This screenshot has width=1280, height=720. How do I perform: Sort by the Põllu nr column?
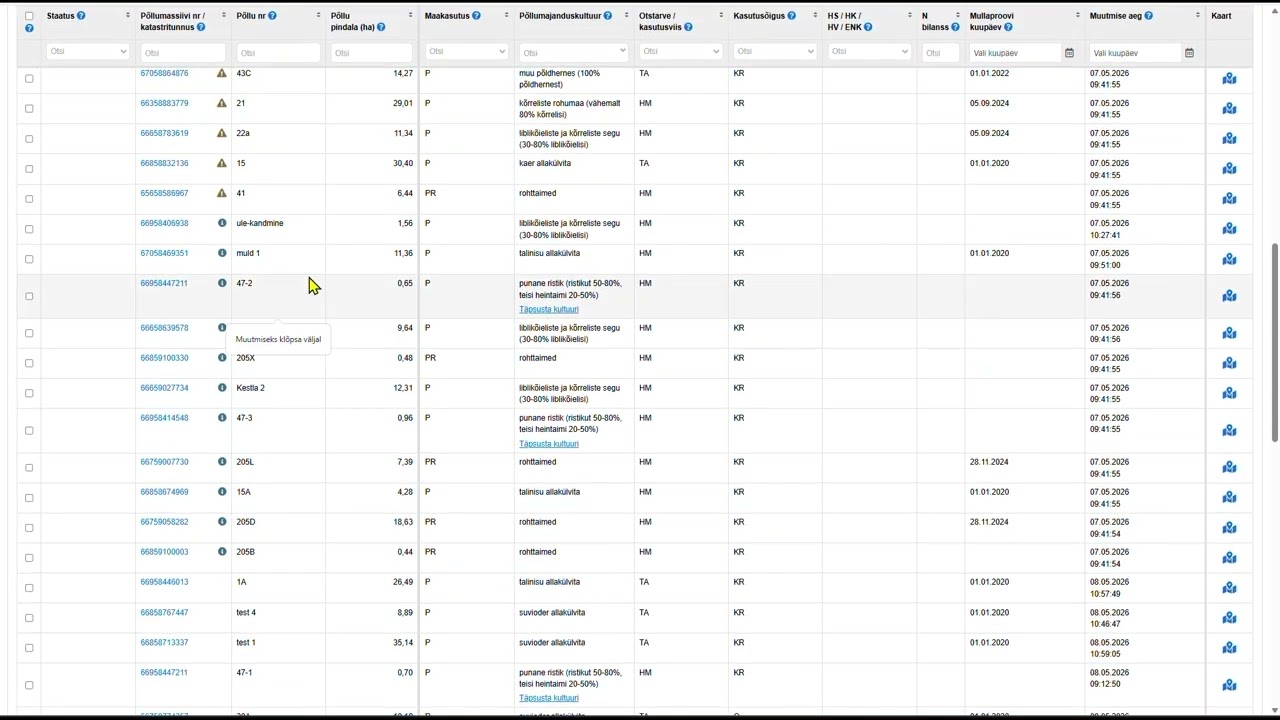click(x=318, y=16)
